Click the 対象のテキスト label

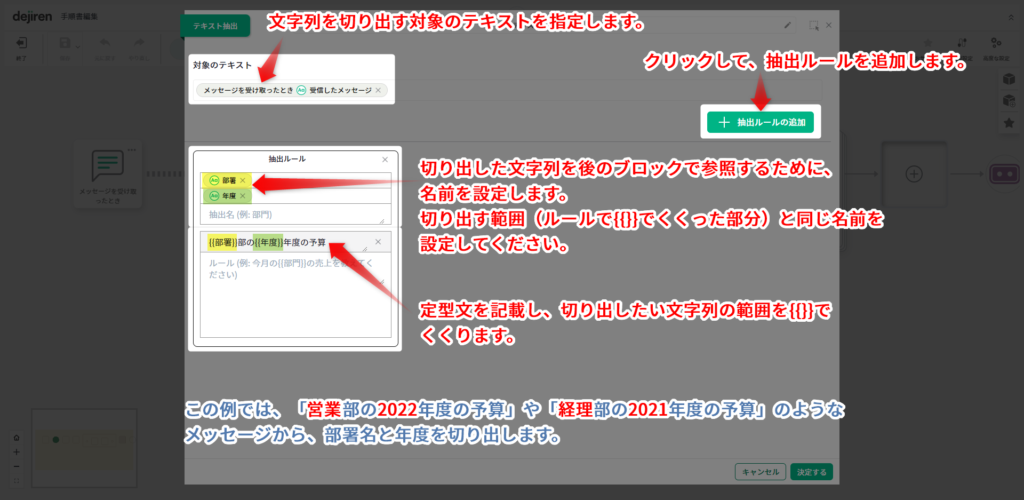pyautogui.click(x=223, y=65)
